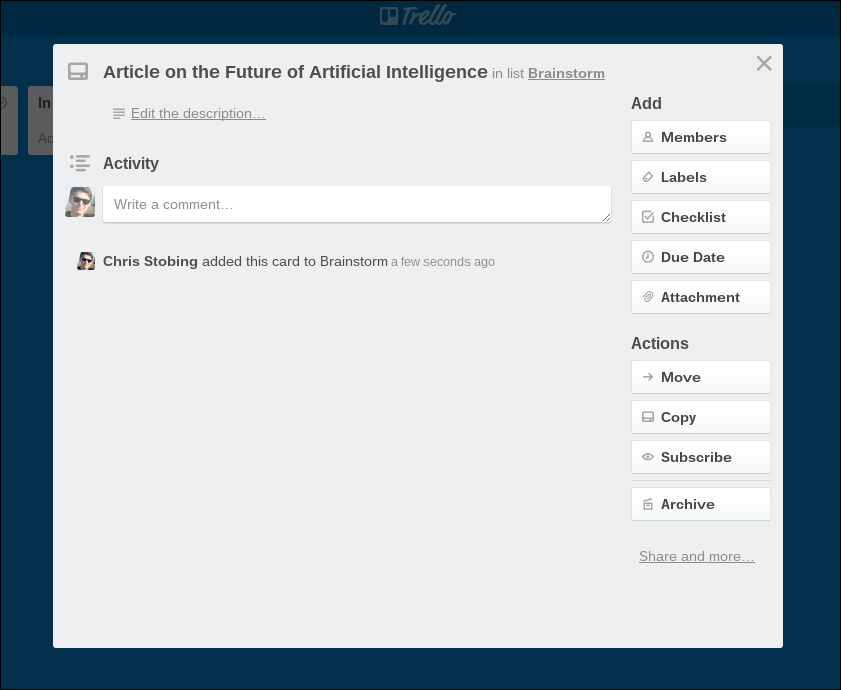Screen dimensions: 841x690
Task: Click the Members person icon
Action: coord(649,137)
